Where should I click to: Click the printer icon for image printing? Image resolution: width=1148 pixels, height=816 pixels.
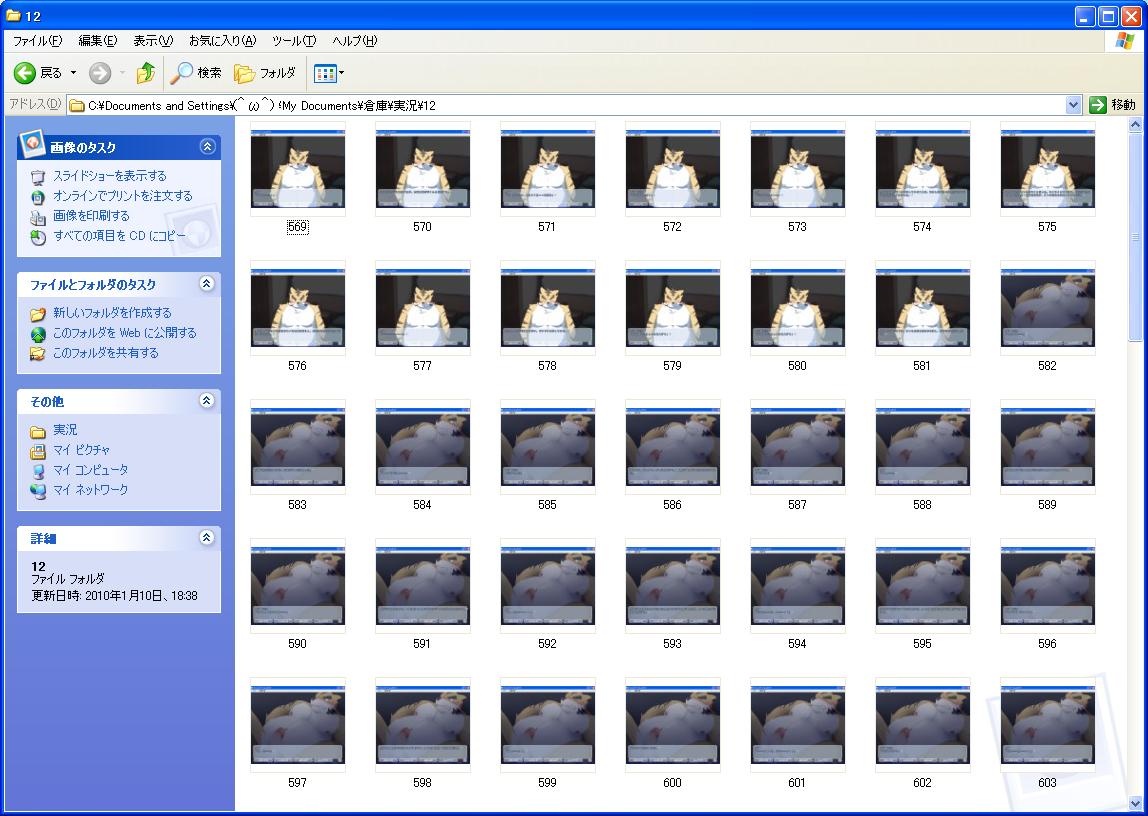38,217
